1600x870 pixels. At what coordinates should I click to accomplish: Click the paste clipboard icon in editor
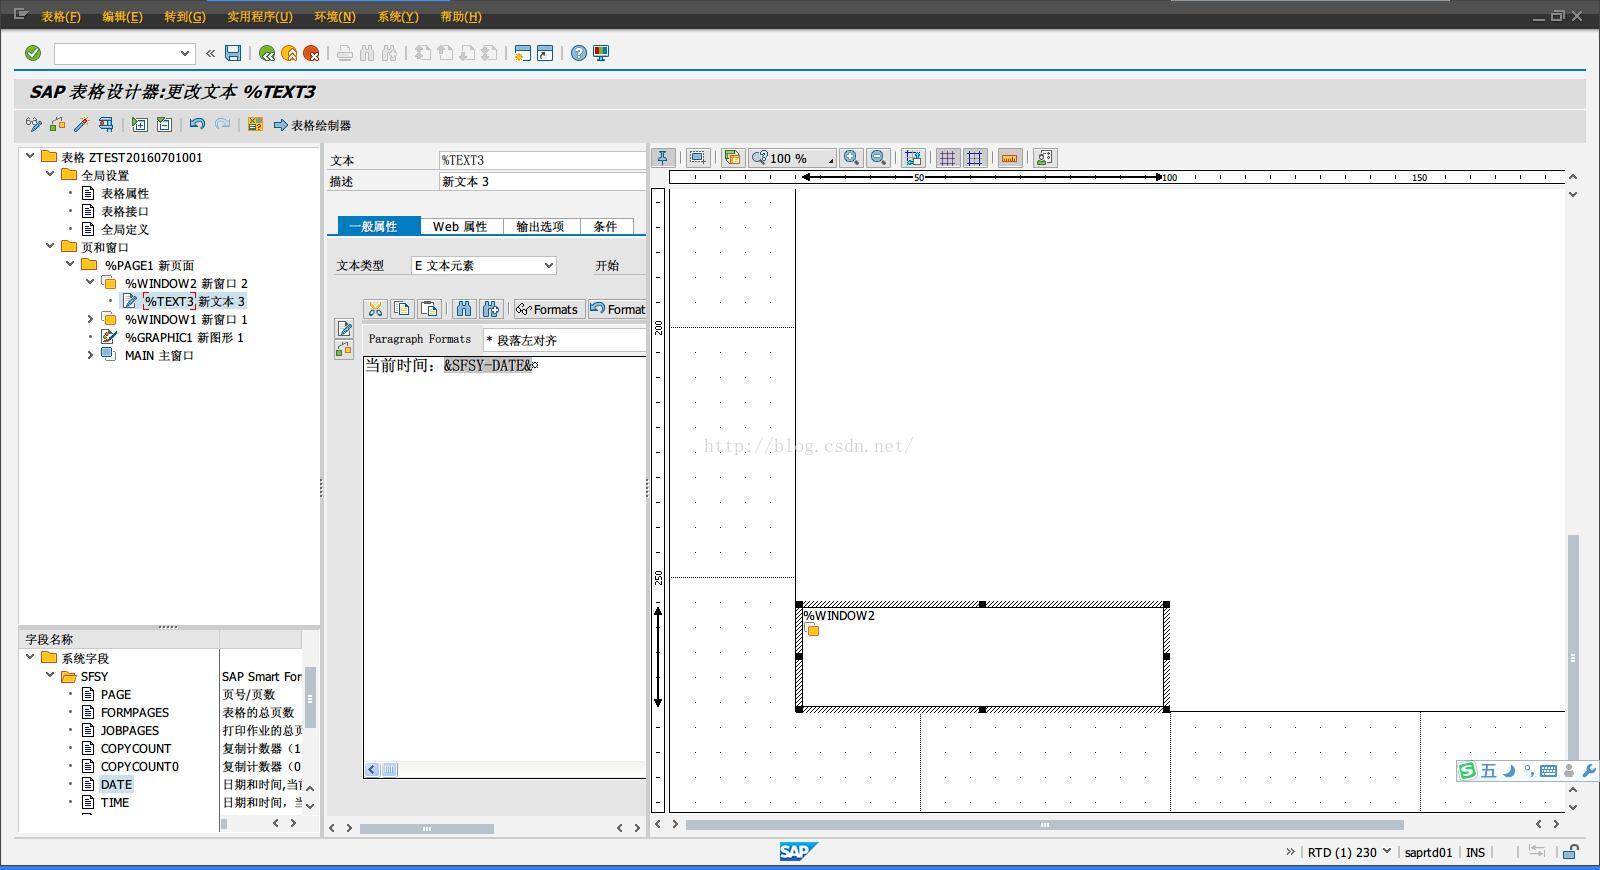429,309
